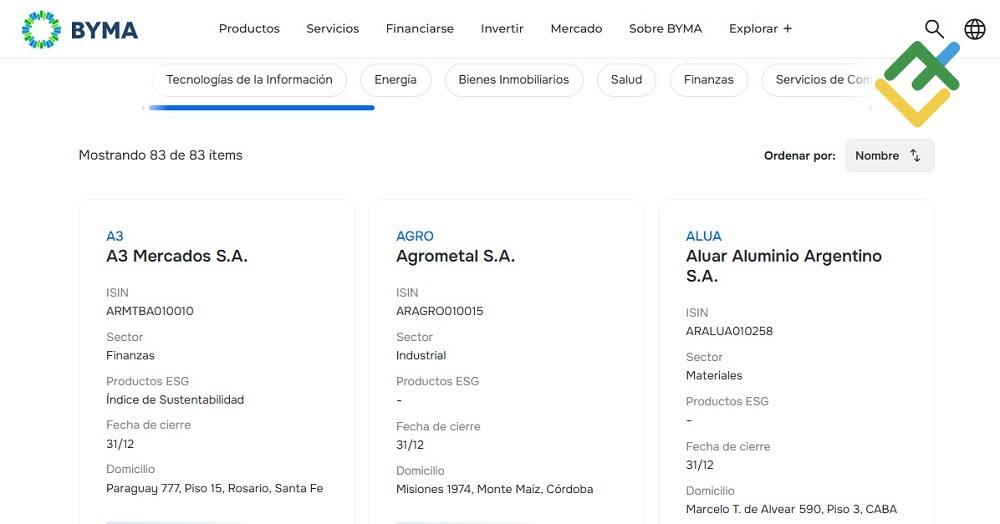Open the Servicios menu
This screenshot has width=1000, height=524.
[x=332, y=29]
